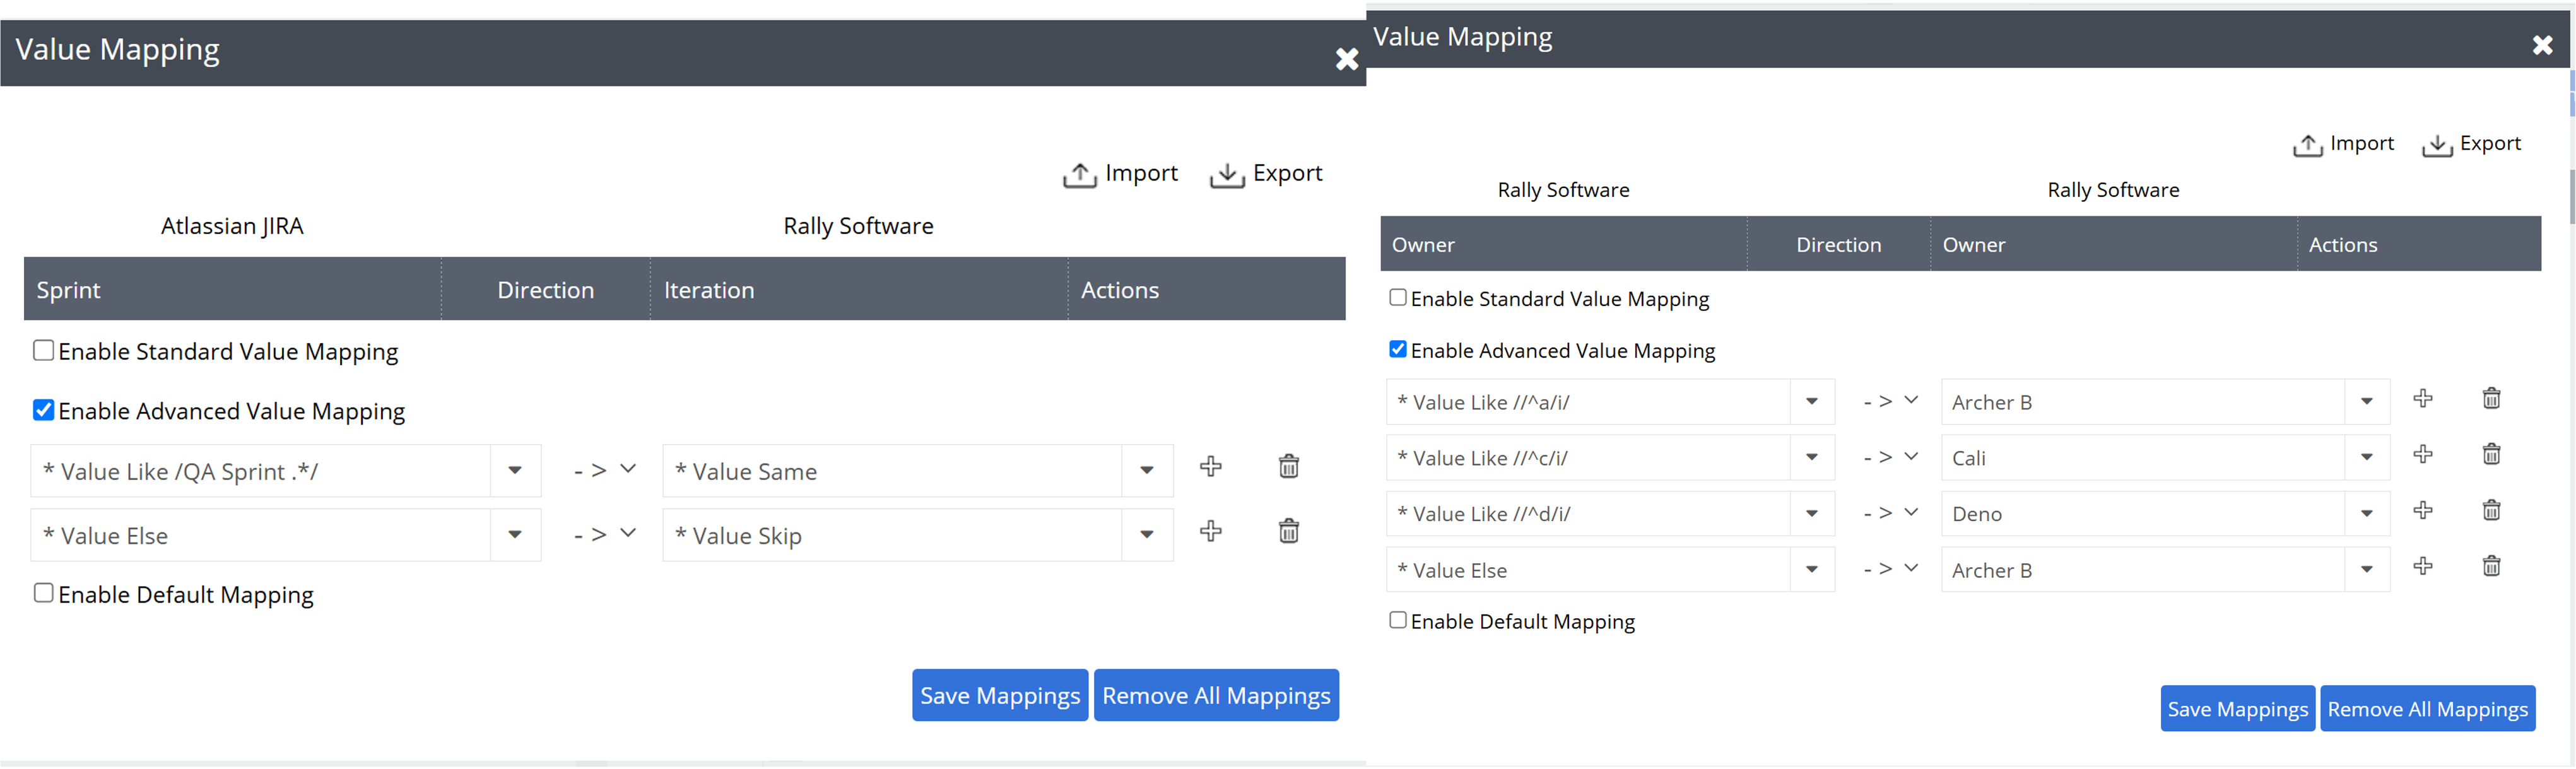Image resolution: width=2576 pixels, height=769 pixels.
Task: Add row after the Cali mapping
Action: click(2422, 455)
